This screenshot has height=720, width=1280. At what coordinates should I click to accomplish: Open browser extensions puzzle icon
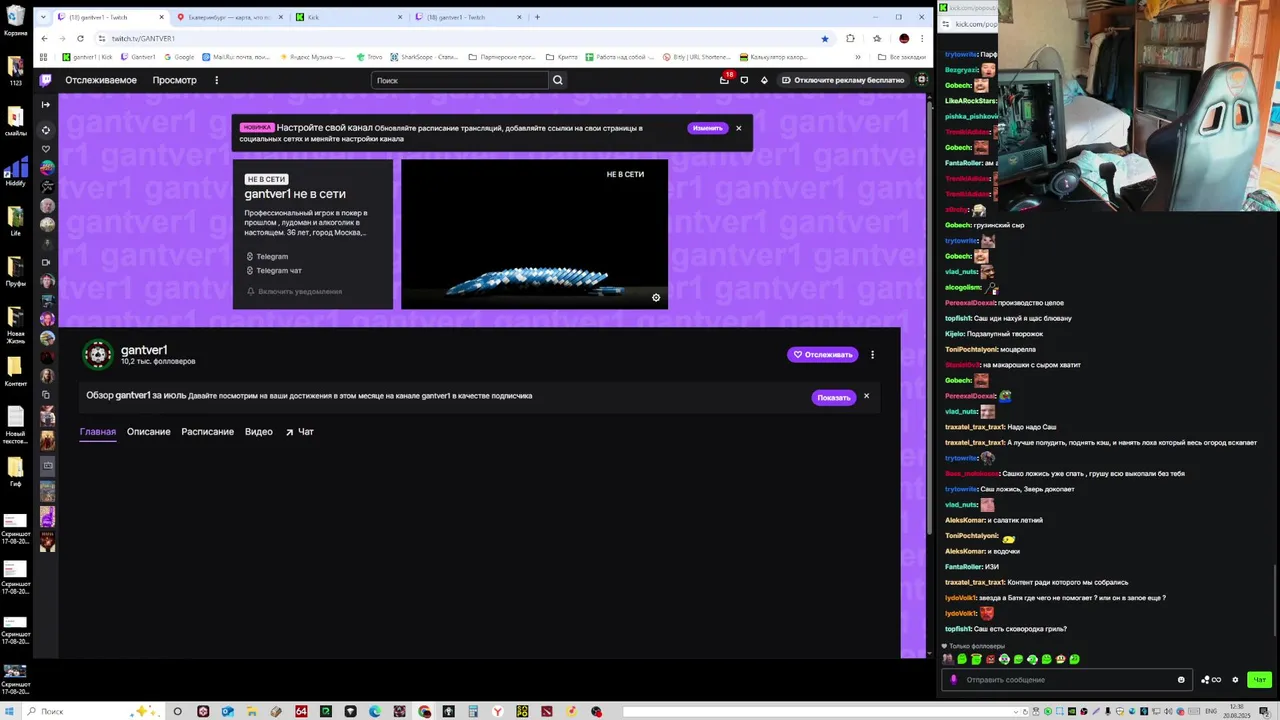850,38
